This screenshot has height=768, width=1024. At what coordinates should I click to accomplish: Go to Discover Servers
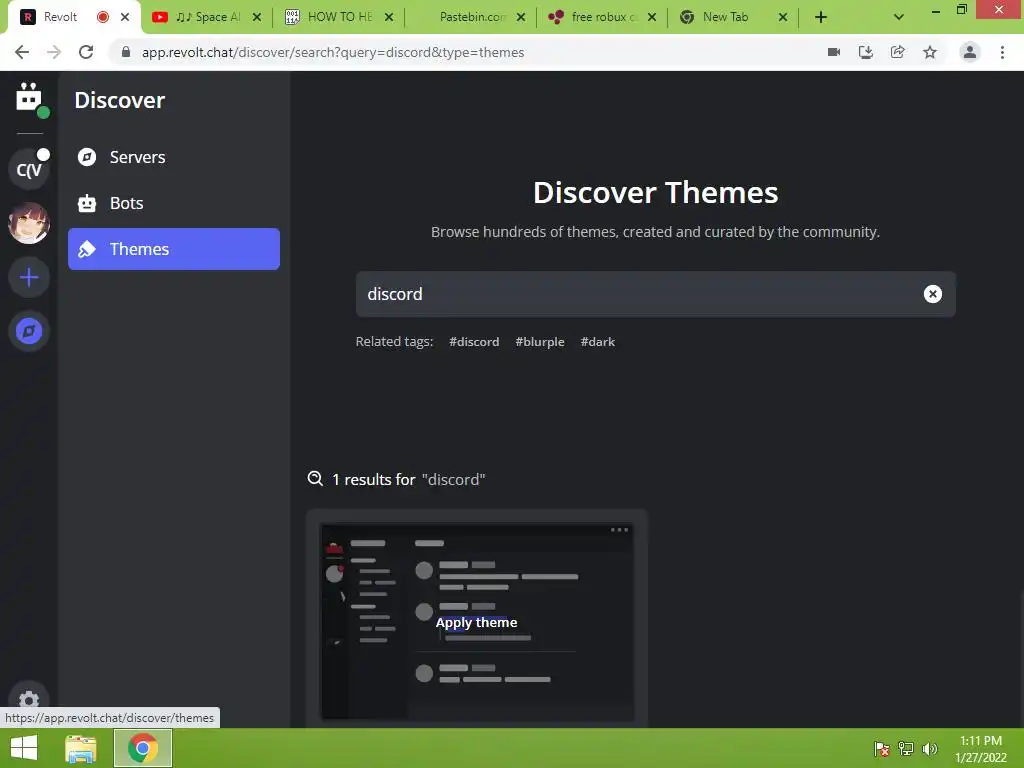click(174, 157)
